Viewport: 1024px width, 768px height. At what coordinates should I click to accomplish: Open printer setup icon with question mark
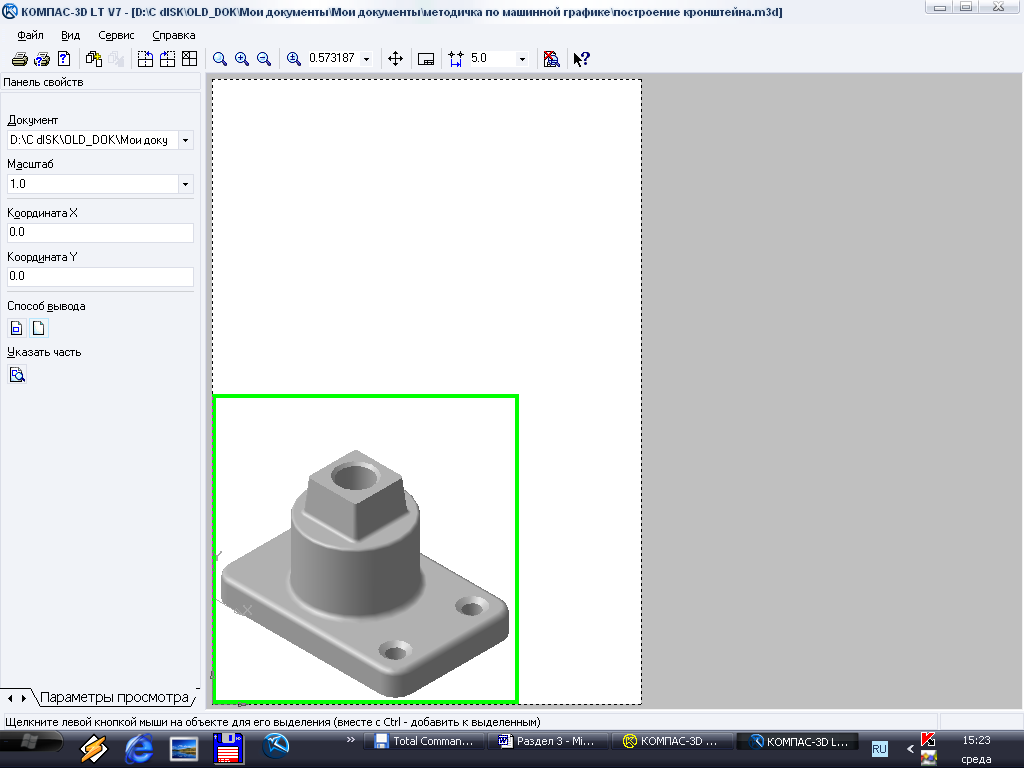[42, 59]
